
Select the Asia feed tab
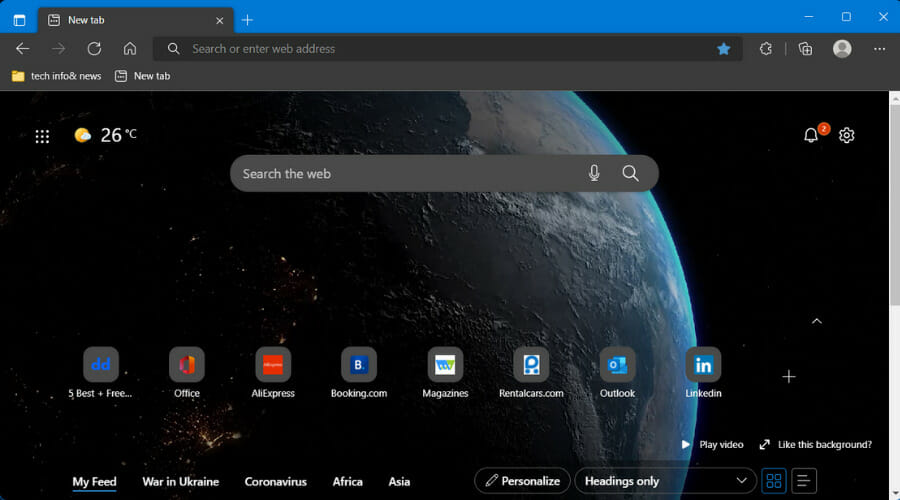click(399, 482)
